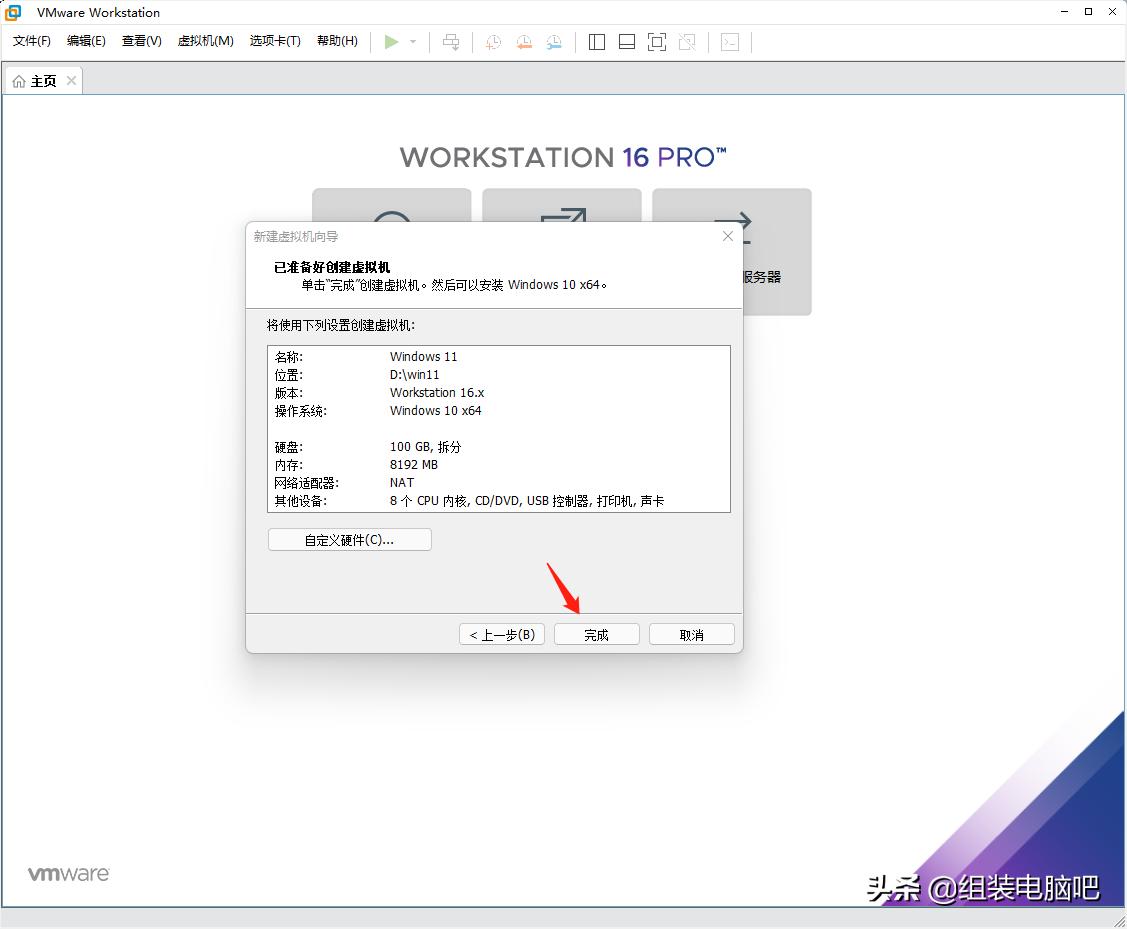
Task: Click the 完成 button to create the VM
Action: point(596,633)
